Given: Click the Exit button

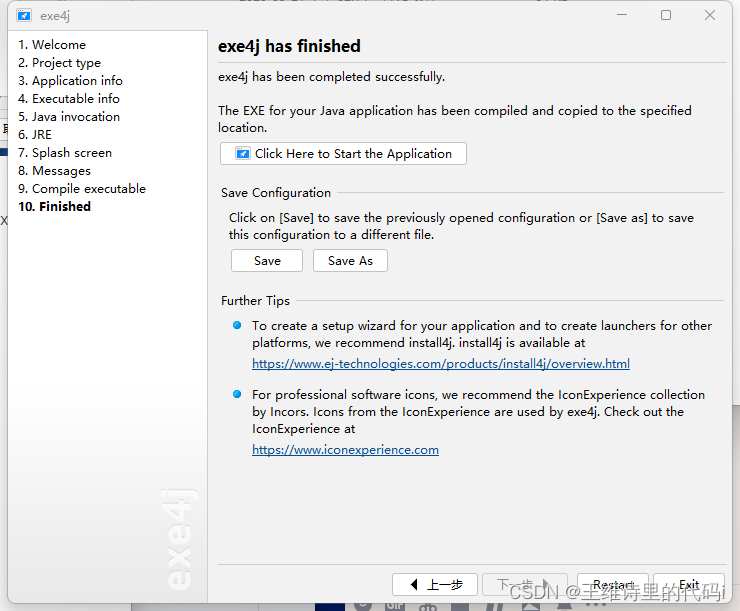Looking at the screenshot, I should (689, 585).
